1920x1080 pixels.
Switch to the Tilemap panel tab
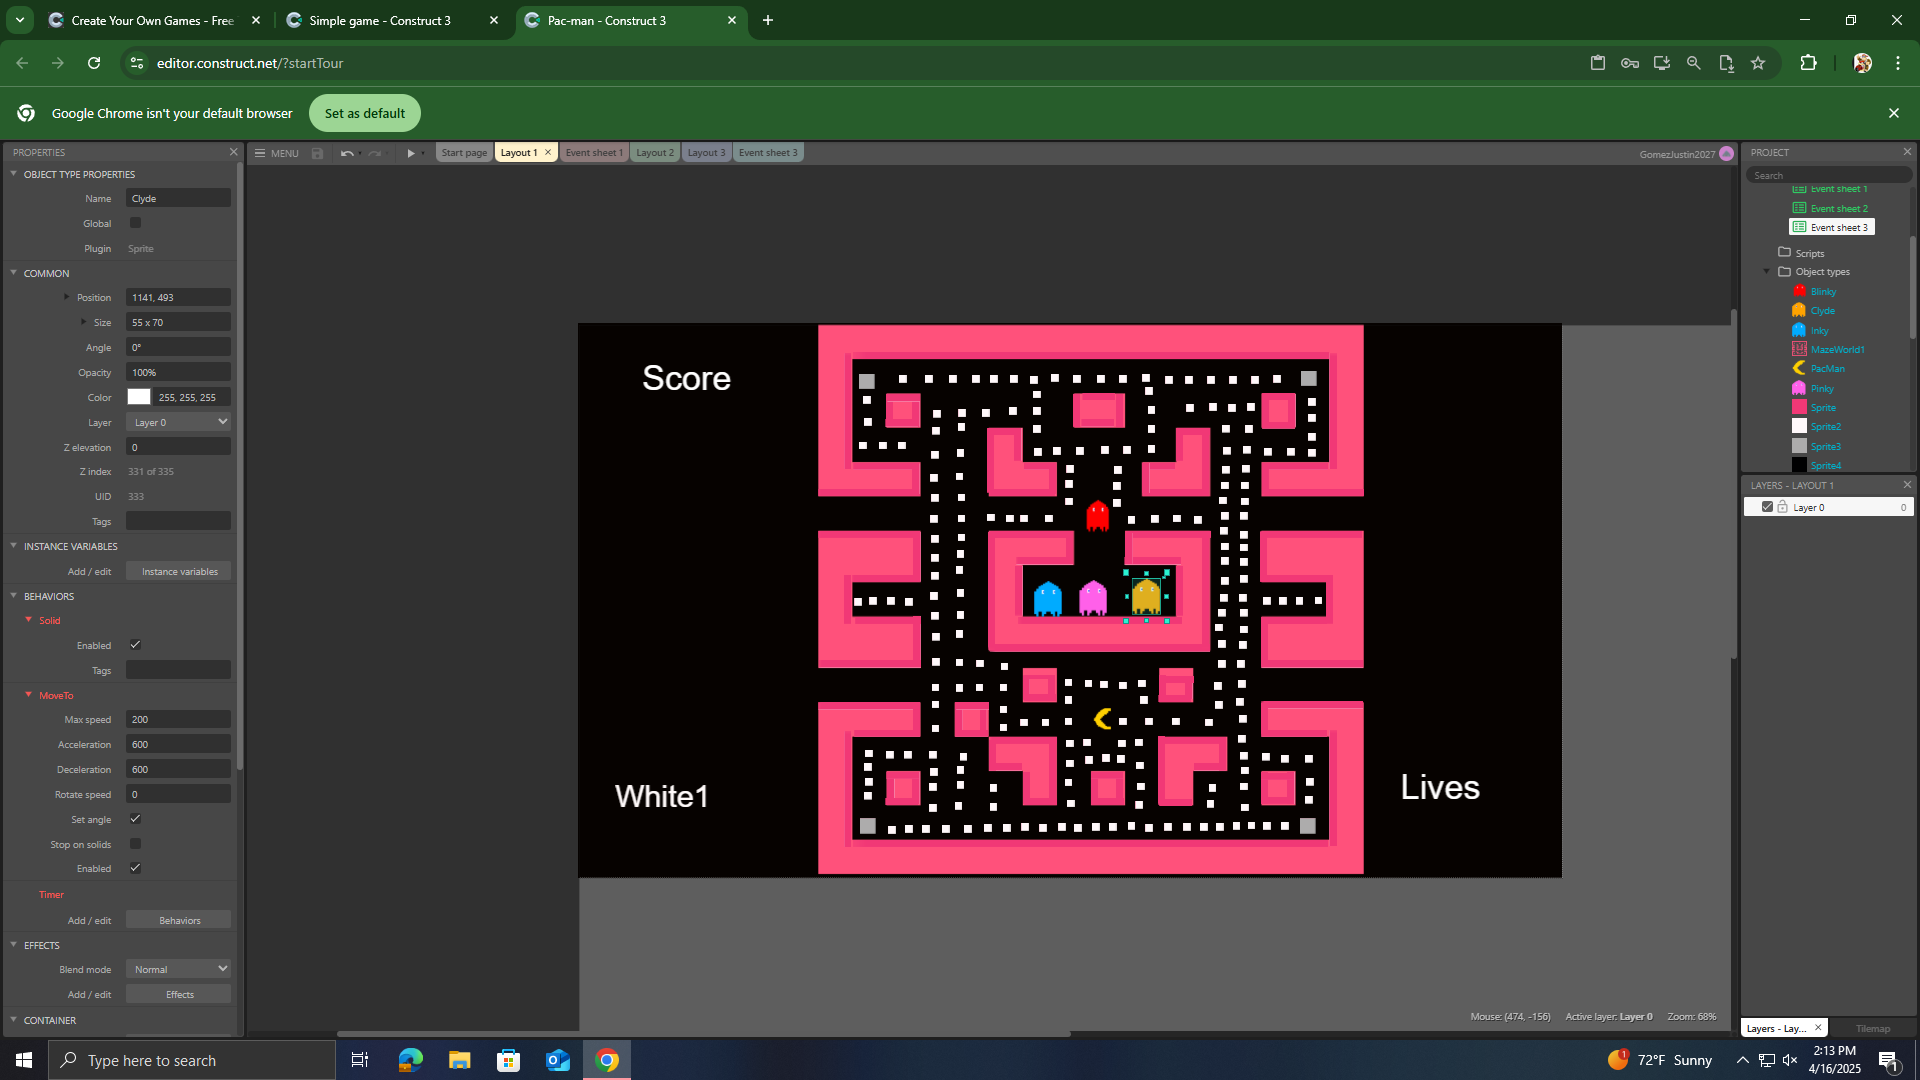pos(1873,1028)
